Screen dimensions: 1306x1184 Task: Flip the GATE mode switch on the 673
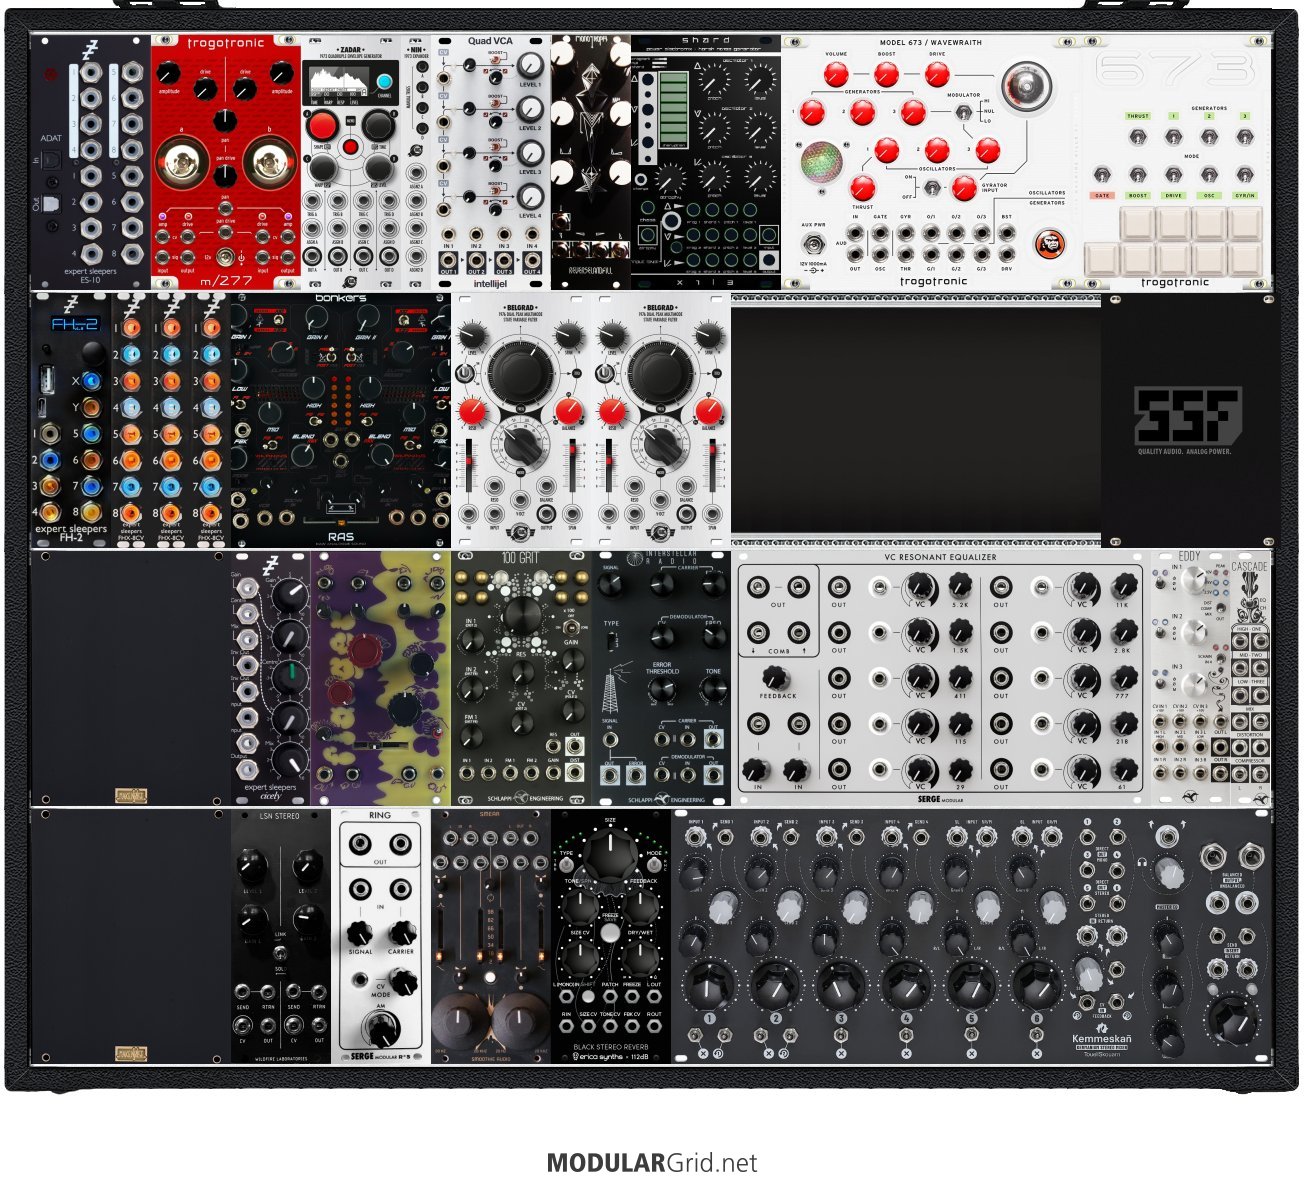click(1102, 175)
